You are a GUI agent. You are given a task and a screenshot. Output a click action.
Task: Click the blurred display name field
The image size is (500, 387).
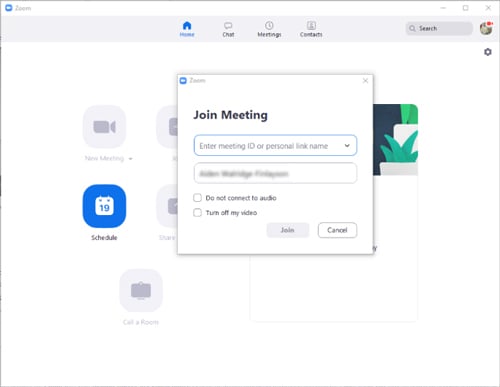[x=275, y=173]
